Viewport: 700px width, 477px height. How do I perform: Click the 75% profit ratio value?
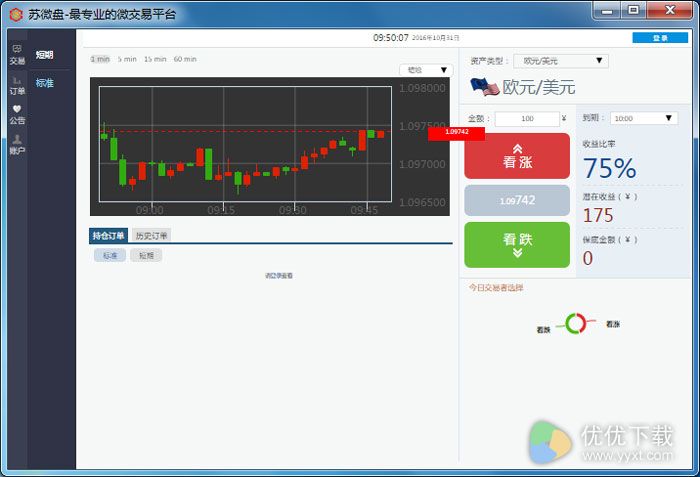609,168
